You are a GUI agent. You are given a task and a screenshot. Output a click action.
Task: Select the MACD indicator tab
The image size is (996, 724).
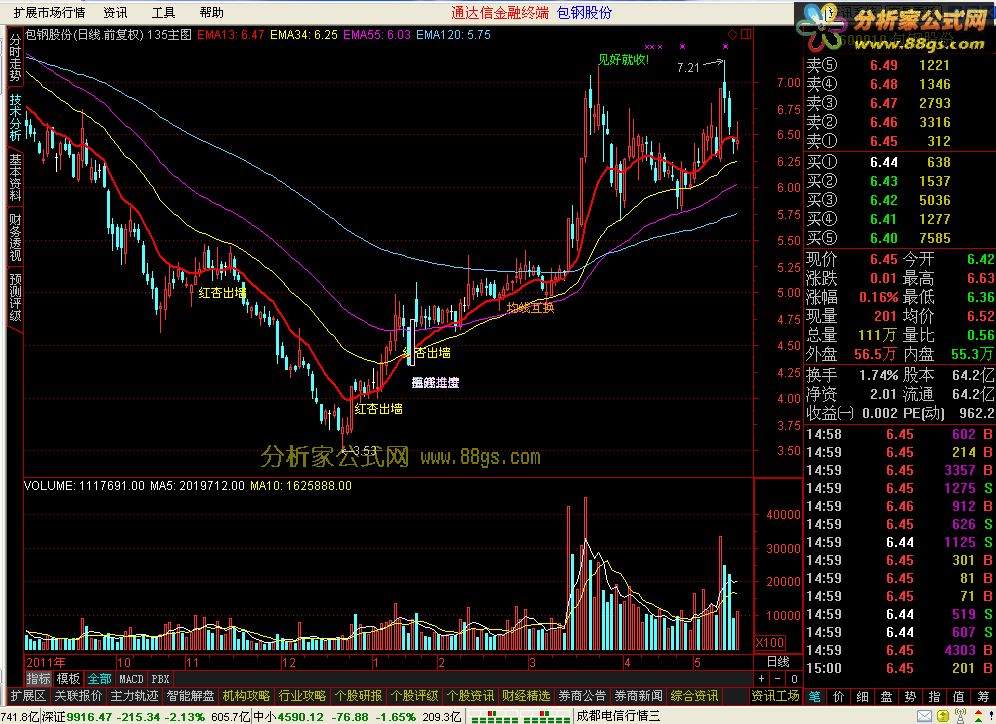pos(131,679)
